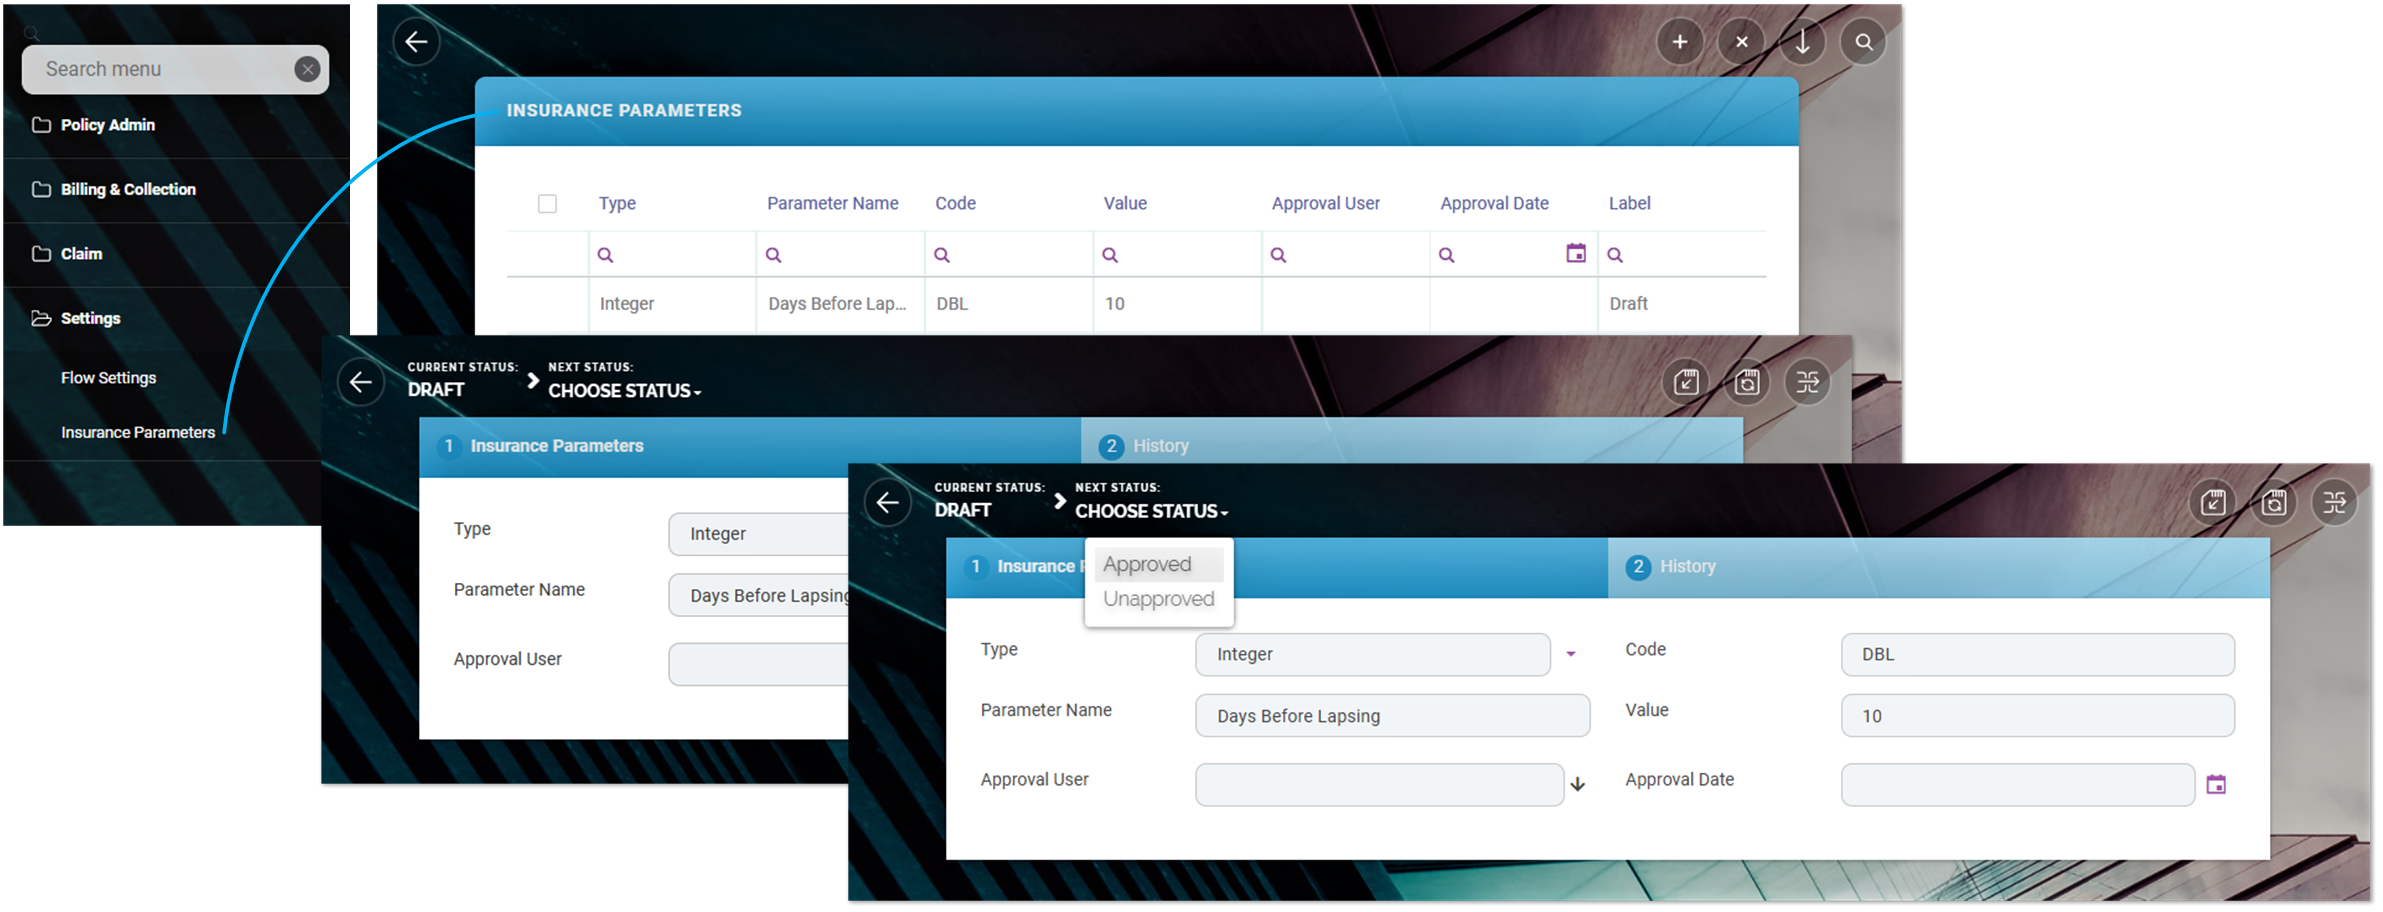
Task: Click the Approval Date field in the front form
Action: pyautogui.click(x=2018, y=785)
